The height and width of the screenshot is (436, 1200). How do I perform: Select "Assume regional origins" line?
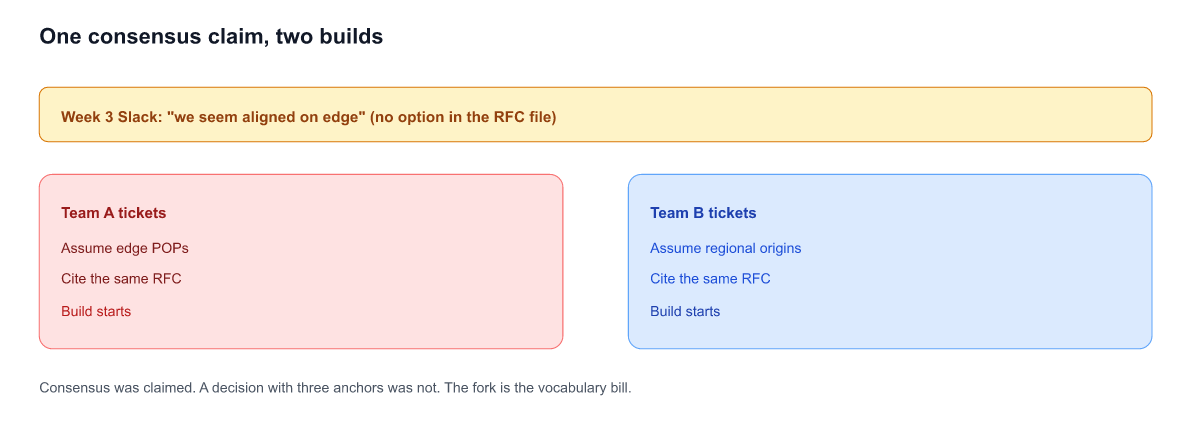tap(725, 248)
